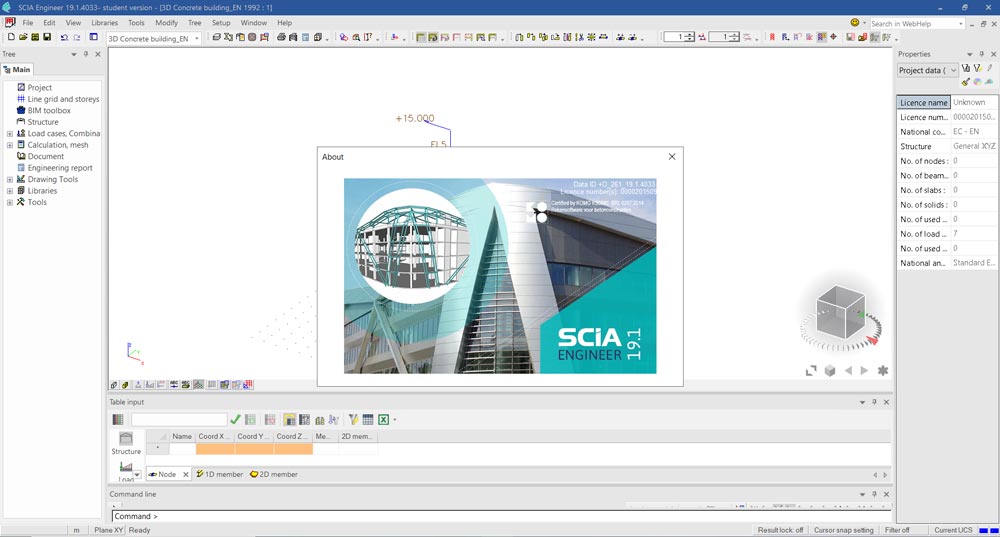Click the red target cursor snap icon
Image resolution: width=1000 pixels, height=537 pixels.
(x=833, y=38)
